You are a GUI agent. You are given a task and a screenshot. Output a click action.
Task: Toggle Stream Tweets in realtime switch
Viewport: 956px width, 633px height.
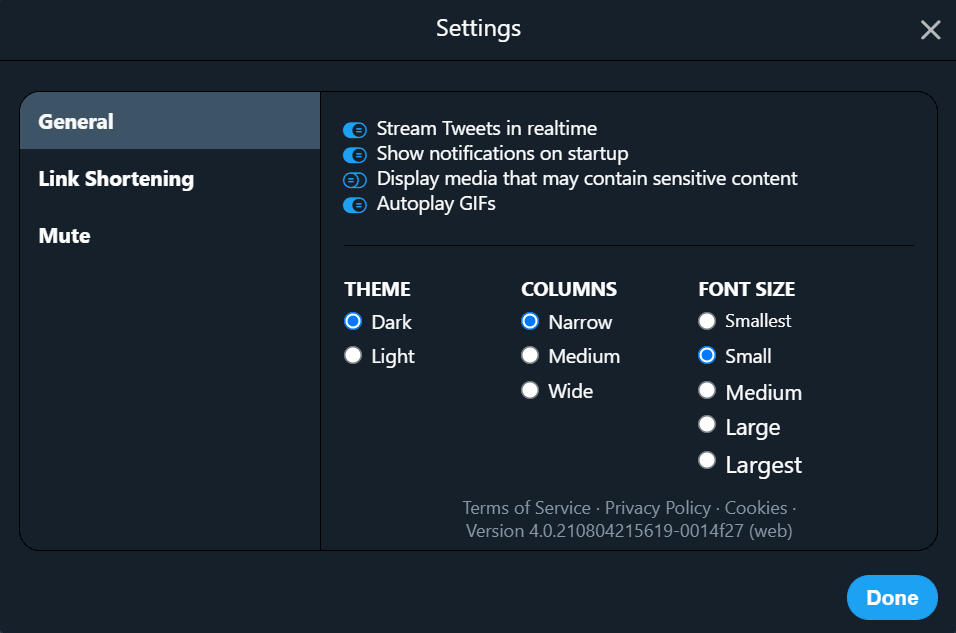[355, 129]
